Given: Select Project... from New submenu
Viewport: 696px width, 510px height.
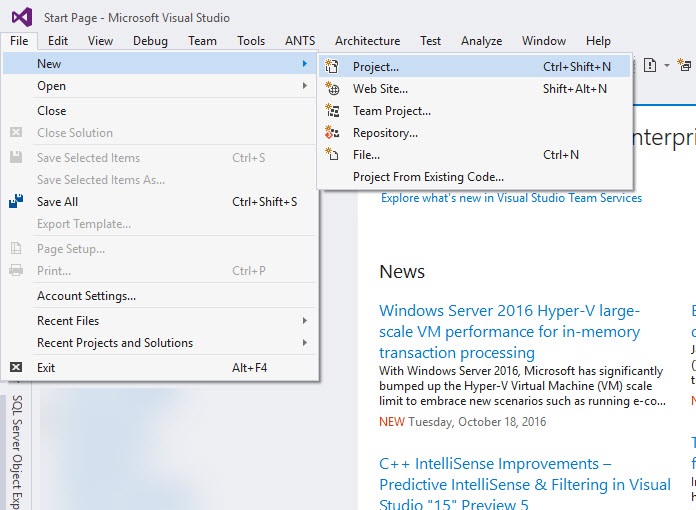Looking at the screenshot, I should [x=474, y=67].
